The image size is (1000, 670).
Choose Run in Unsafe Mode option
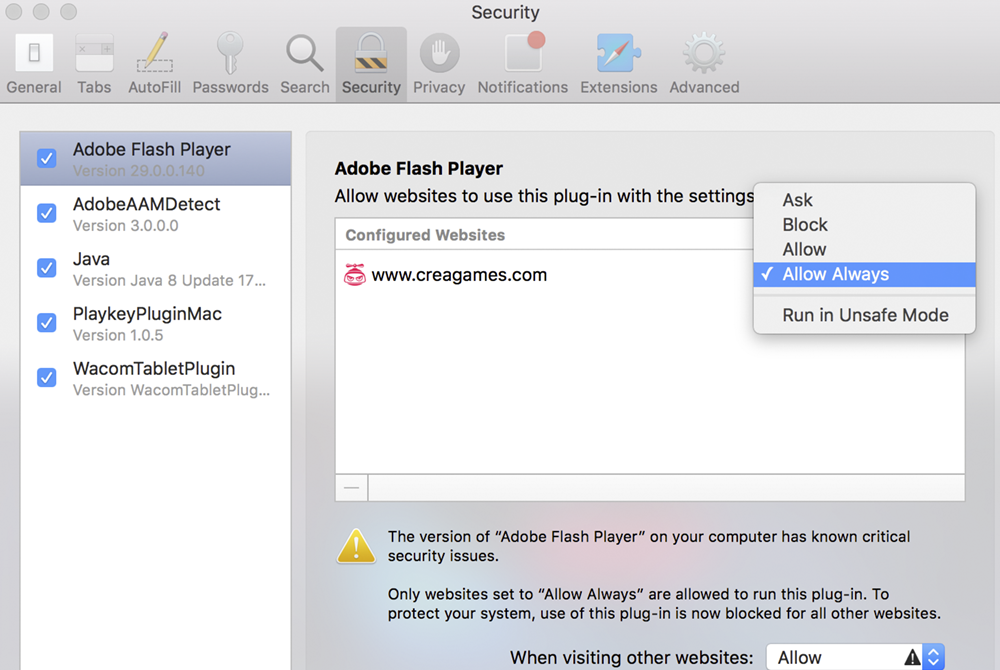click(865, 315)
